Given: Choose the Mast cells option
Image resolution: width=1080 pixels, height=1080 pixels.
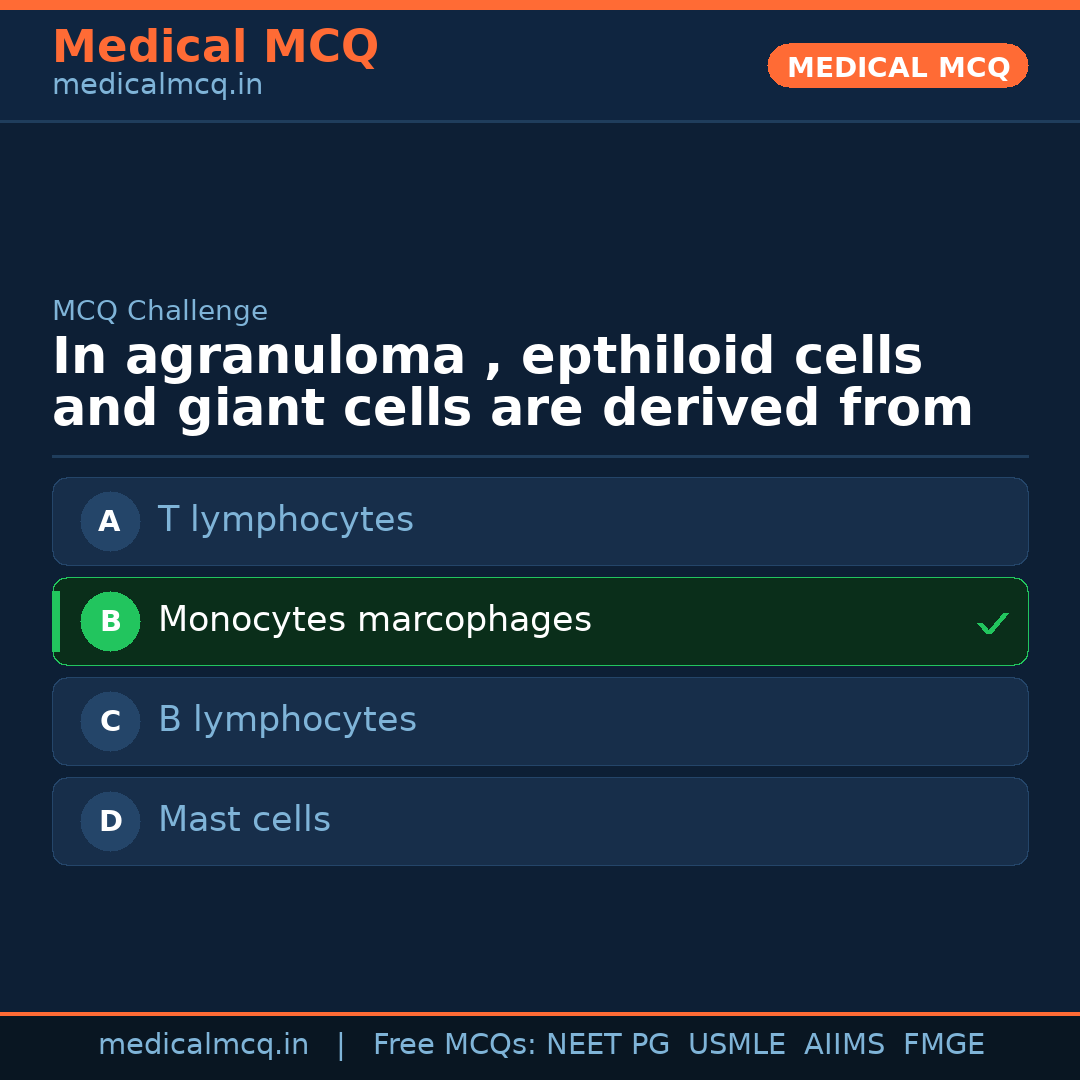Looking at the screenshot, I should (x=244, y=820).
